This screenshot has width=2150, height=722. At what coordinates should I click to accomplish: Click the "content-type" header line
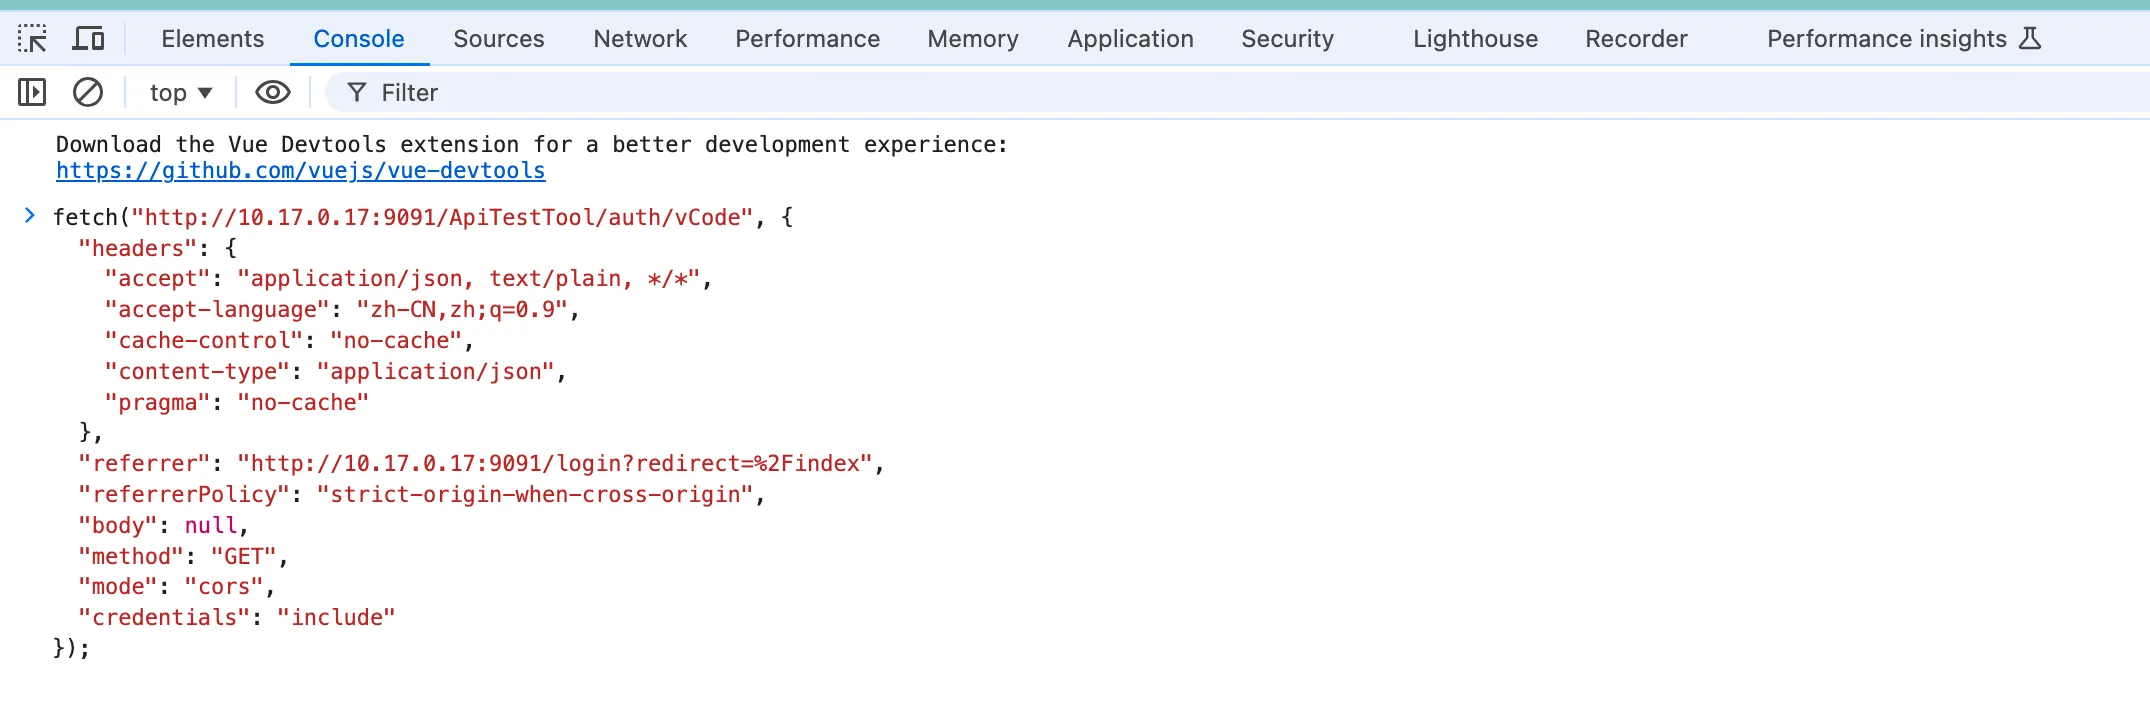(x=335, y=372)
